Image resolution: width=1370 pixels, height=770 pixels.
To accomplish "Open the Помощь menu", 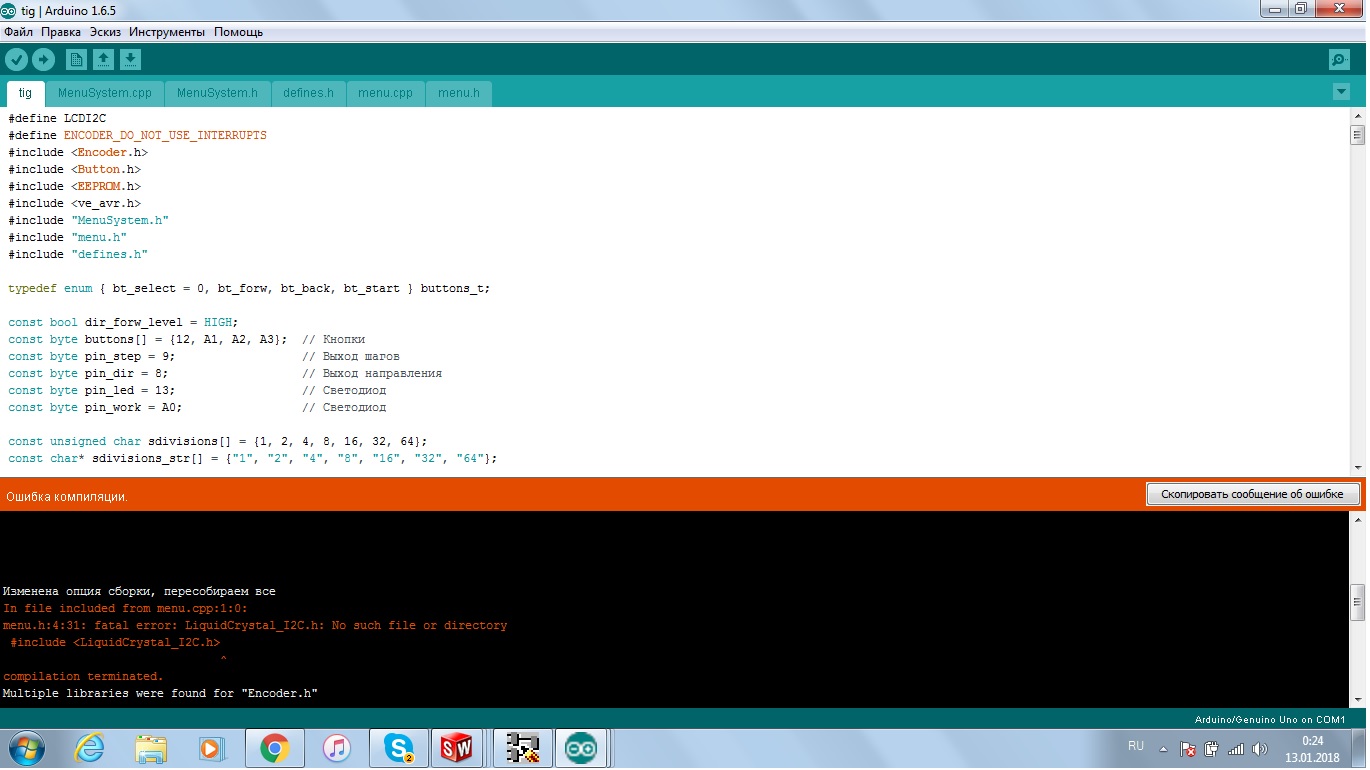I will [238, 32].
